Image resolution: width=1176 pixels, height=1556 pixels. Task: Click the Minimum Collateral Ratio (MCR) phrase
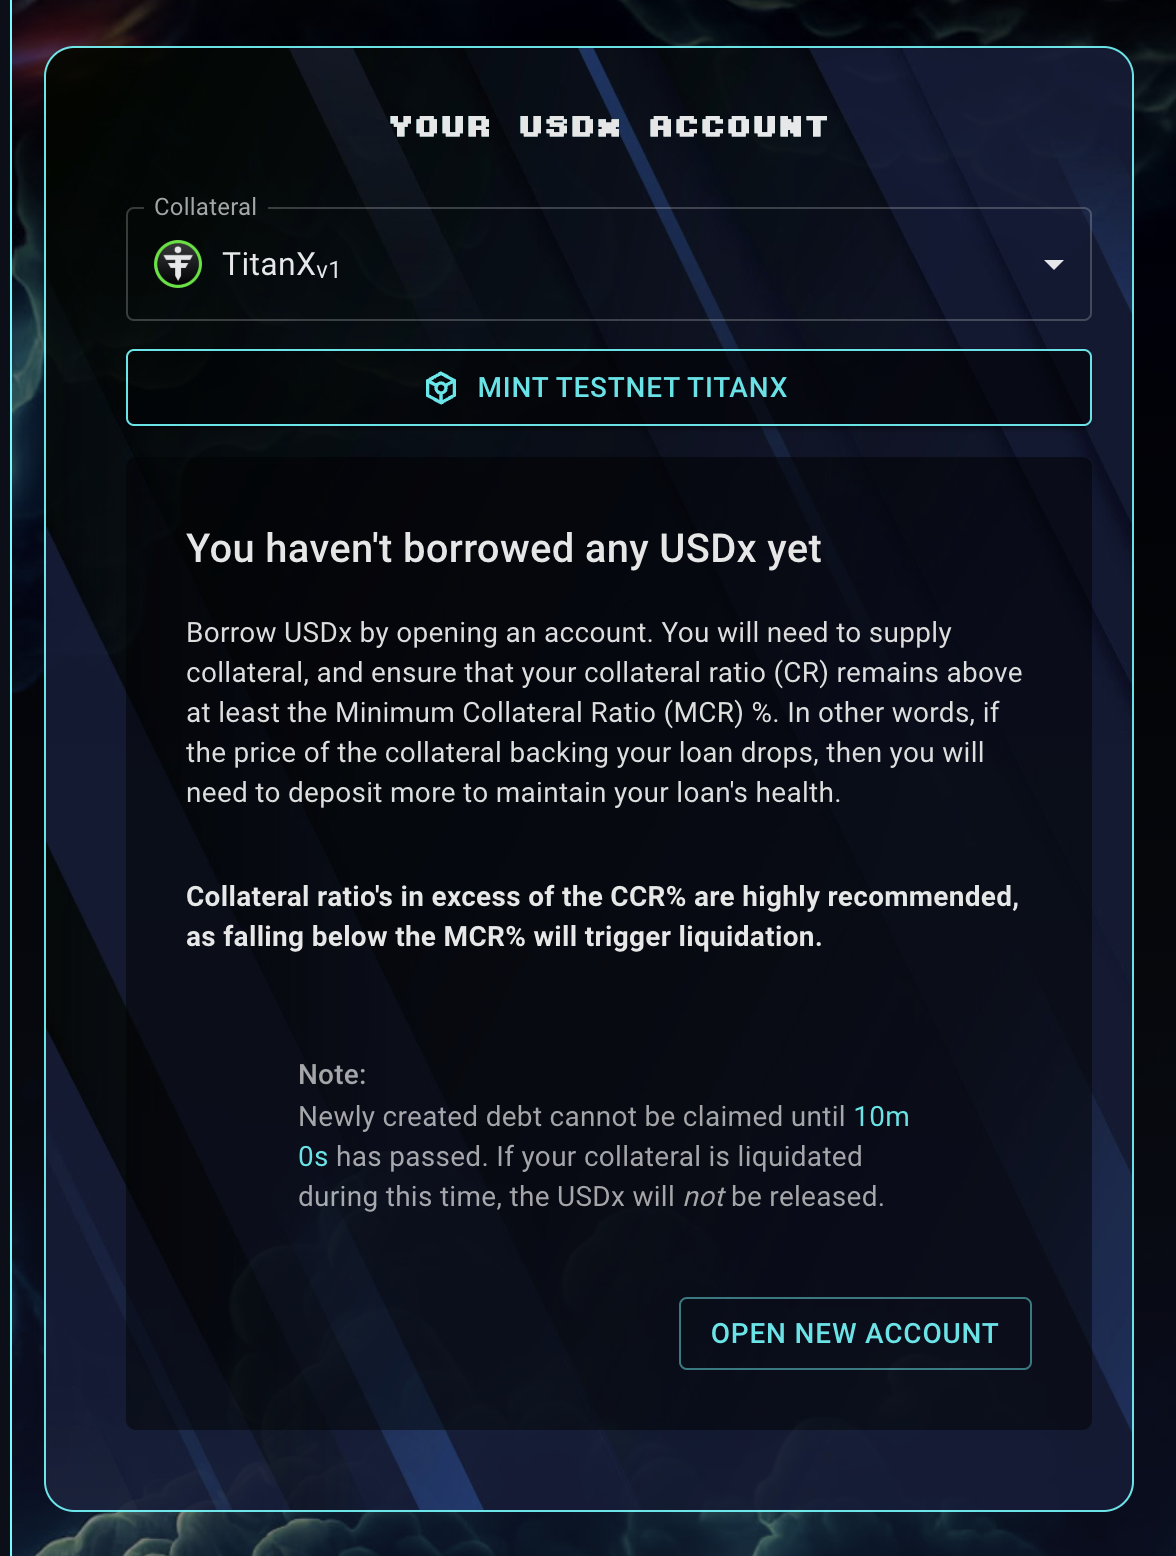(540, 712)
